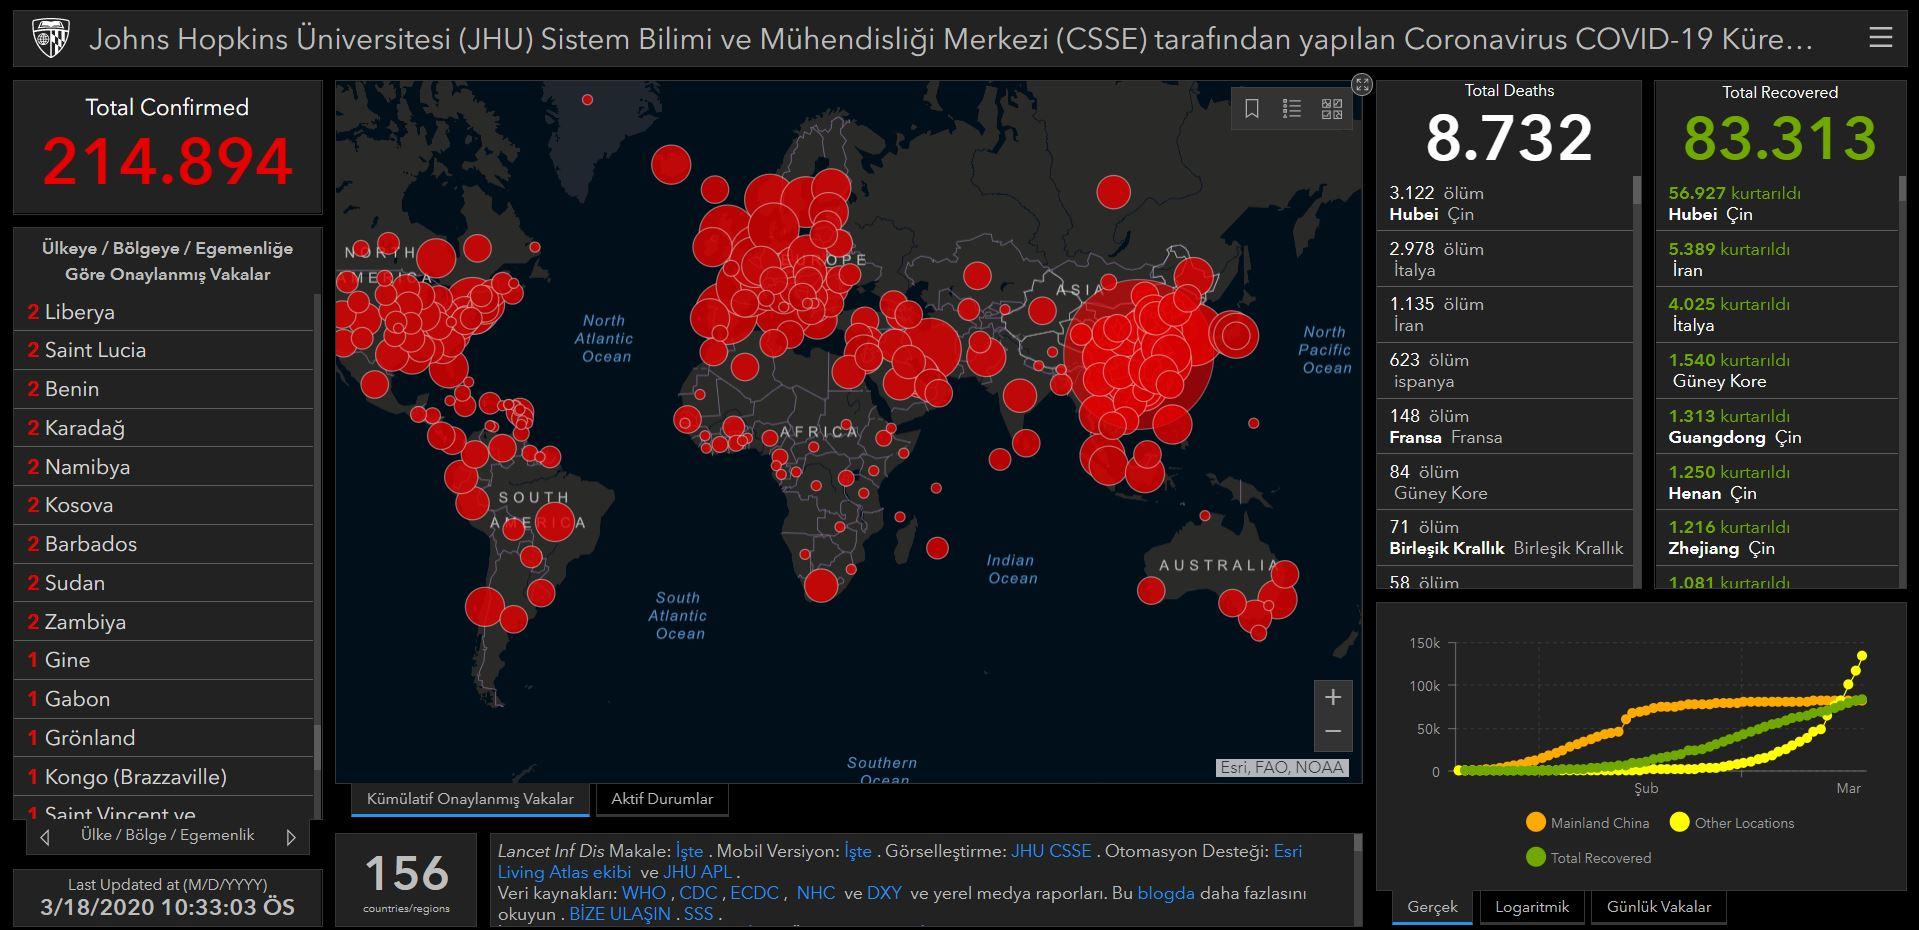This screenshot has height=930, width=1919.
Task: Click the Henan 1.250 kurtarıldı entry
Action: coord(1778,482)
